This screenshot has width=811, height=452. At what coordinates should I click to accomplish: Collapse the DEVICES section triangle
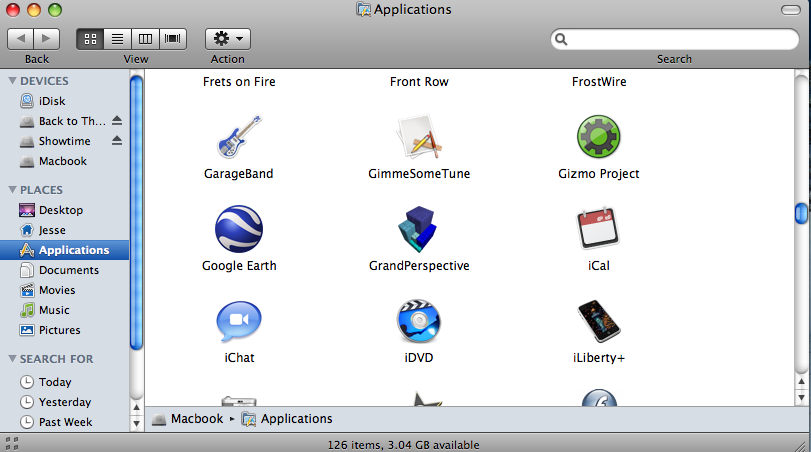12,81
